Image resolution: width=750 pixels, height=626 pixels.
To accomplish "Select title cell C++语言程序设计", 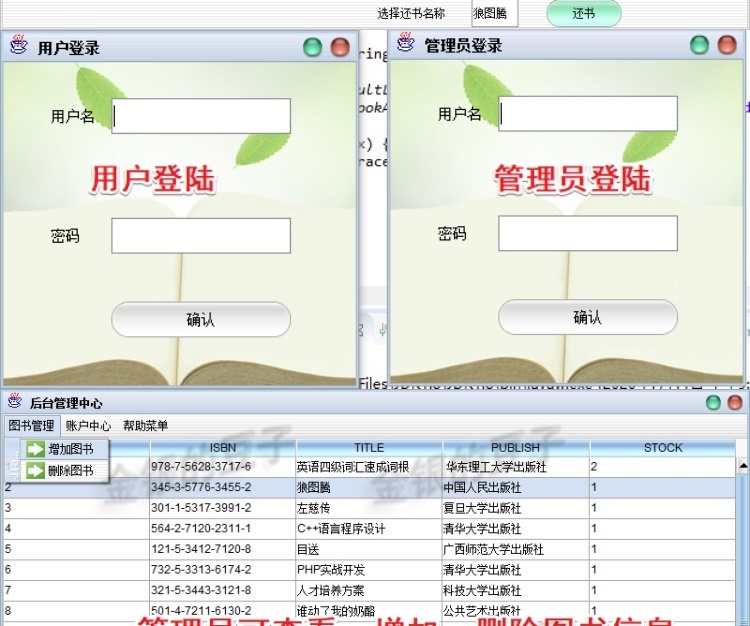I will (369, 528).
